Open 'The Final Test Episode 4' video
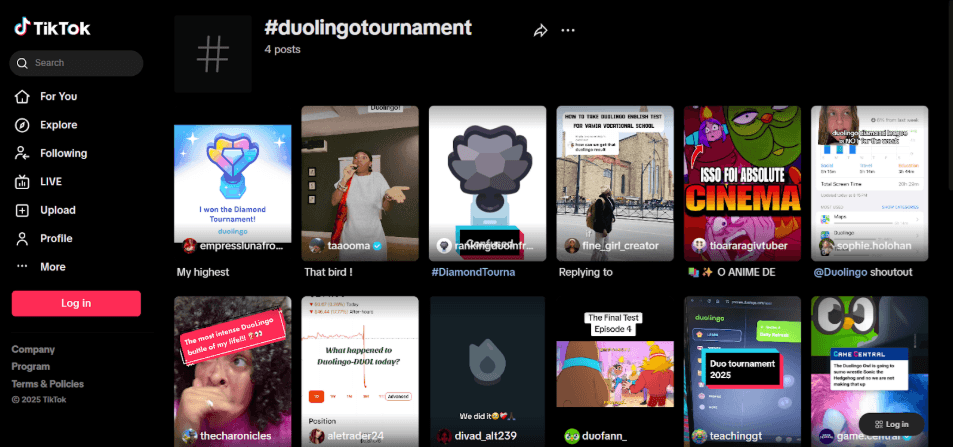The width and height of the screenshot is (953, 447). (x=615, y=371)
